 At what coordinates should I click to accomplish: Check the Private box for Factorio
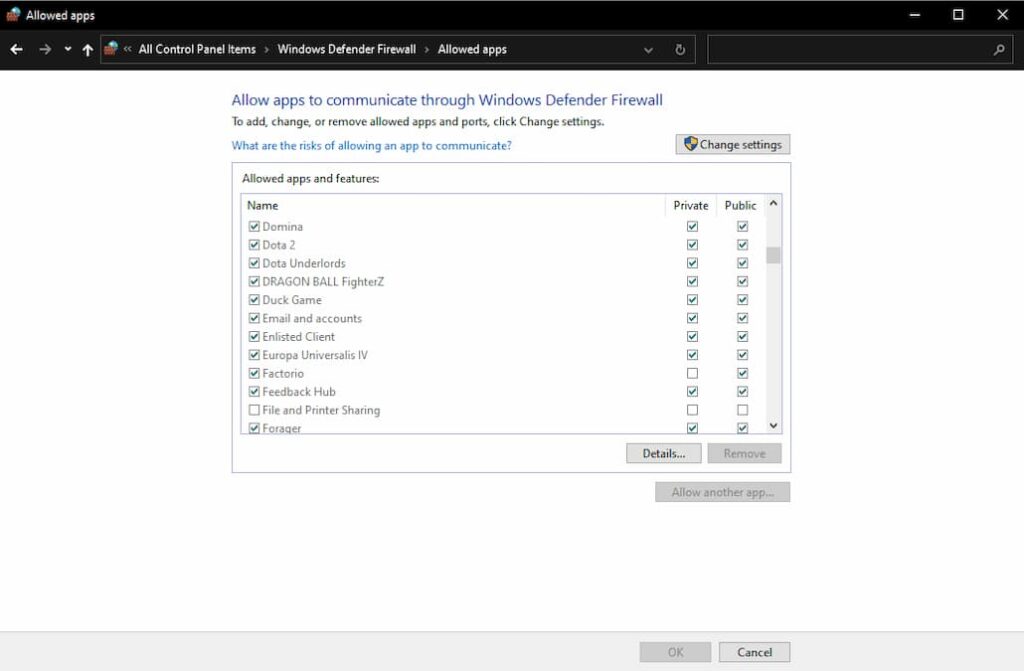[x=692, y=373]
